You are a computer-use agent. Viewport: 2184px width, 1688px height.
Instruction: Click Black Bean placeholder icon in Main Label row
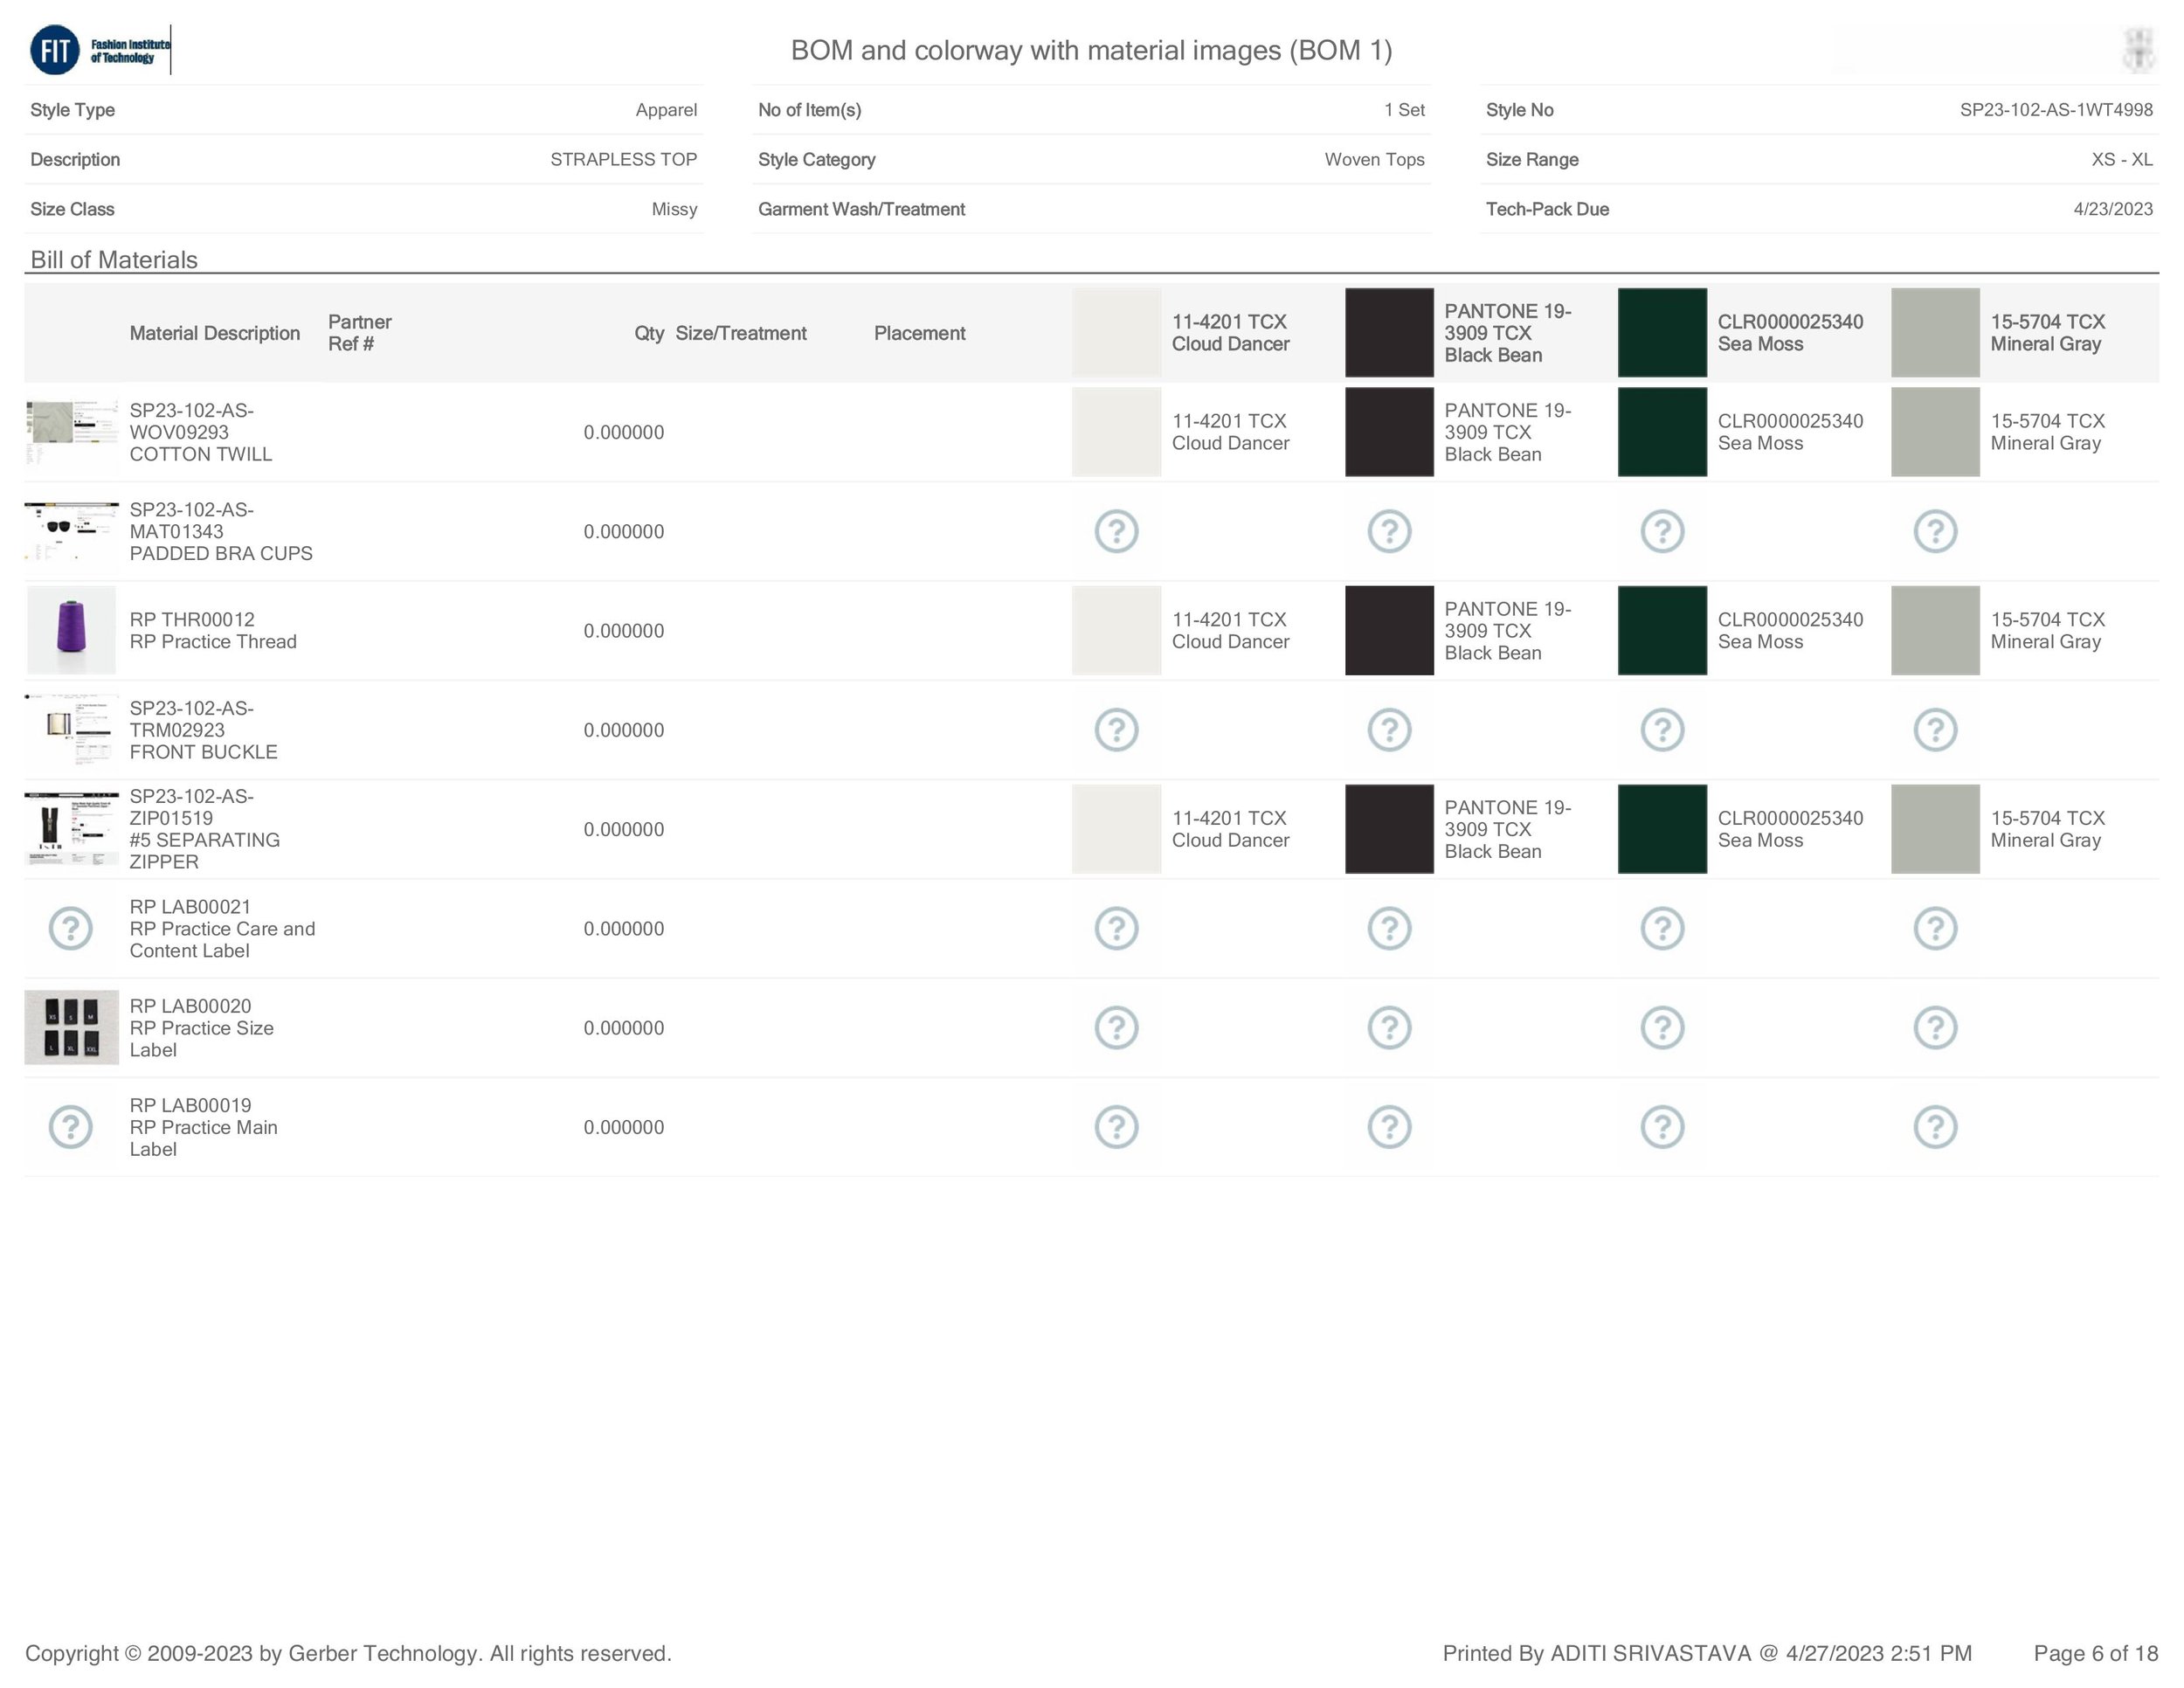1389,1127
